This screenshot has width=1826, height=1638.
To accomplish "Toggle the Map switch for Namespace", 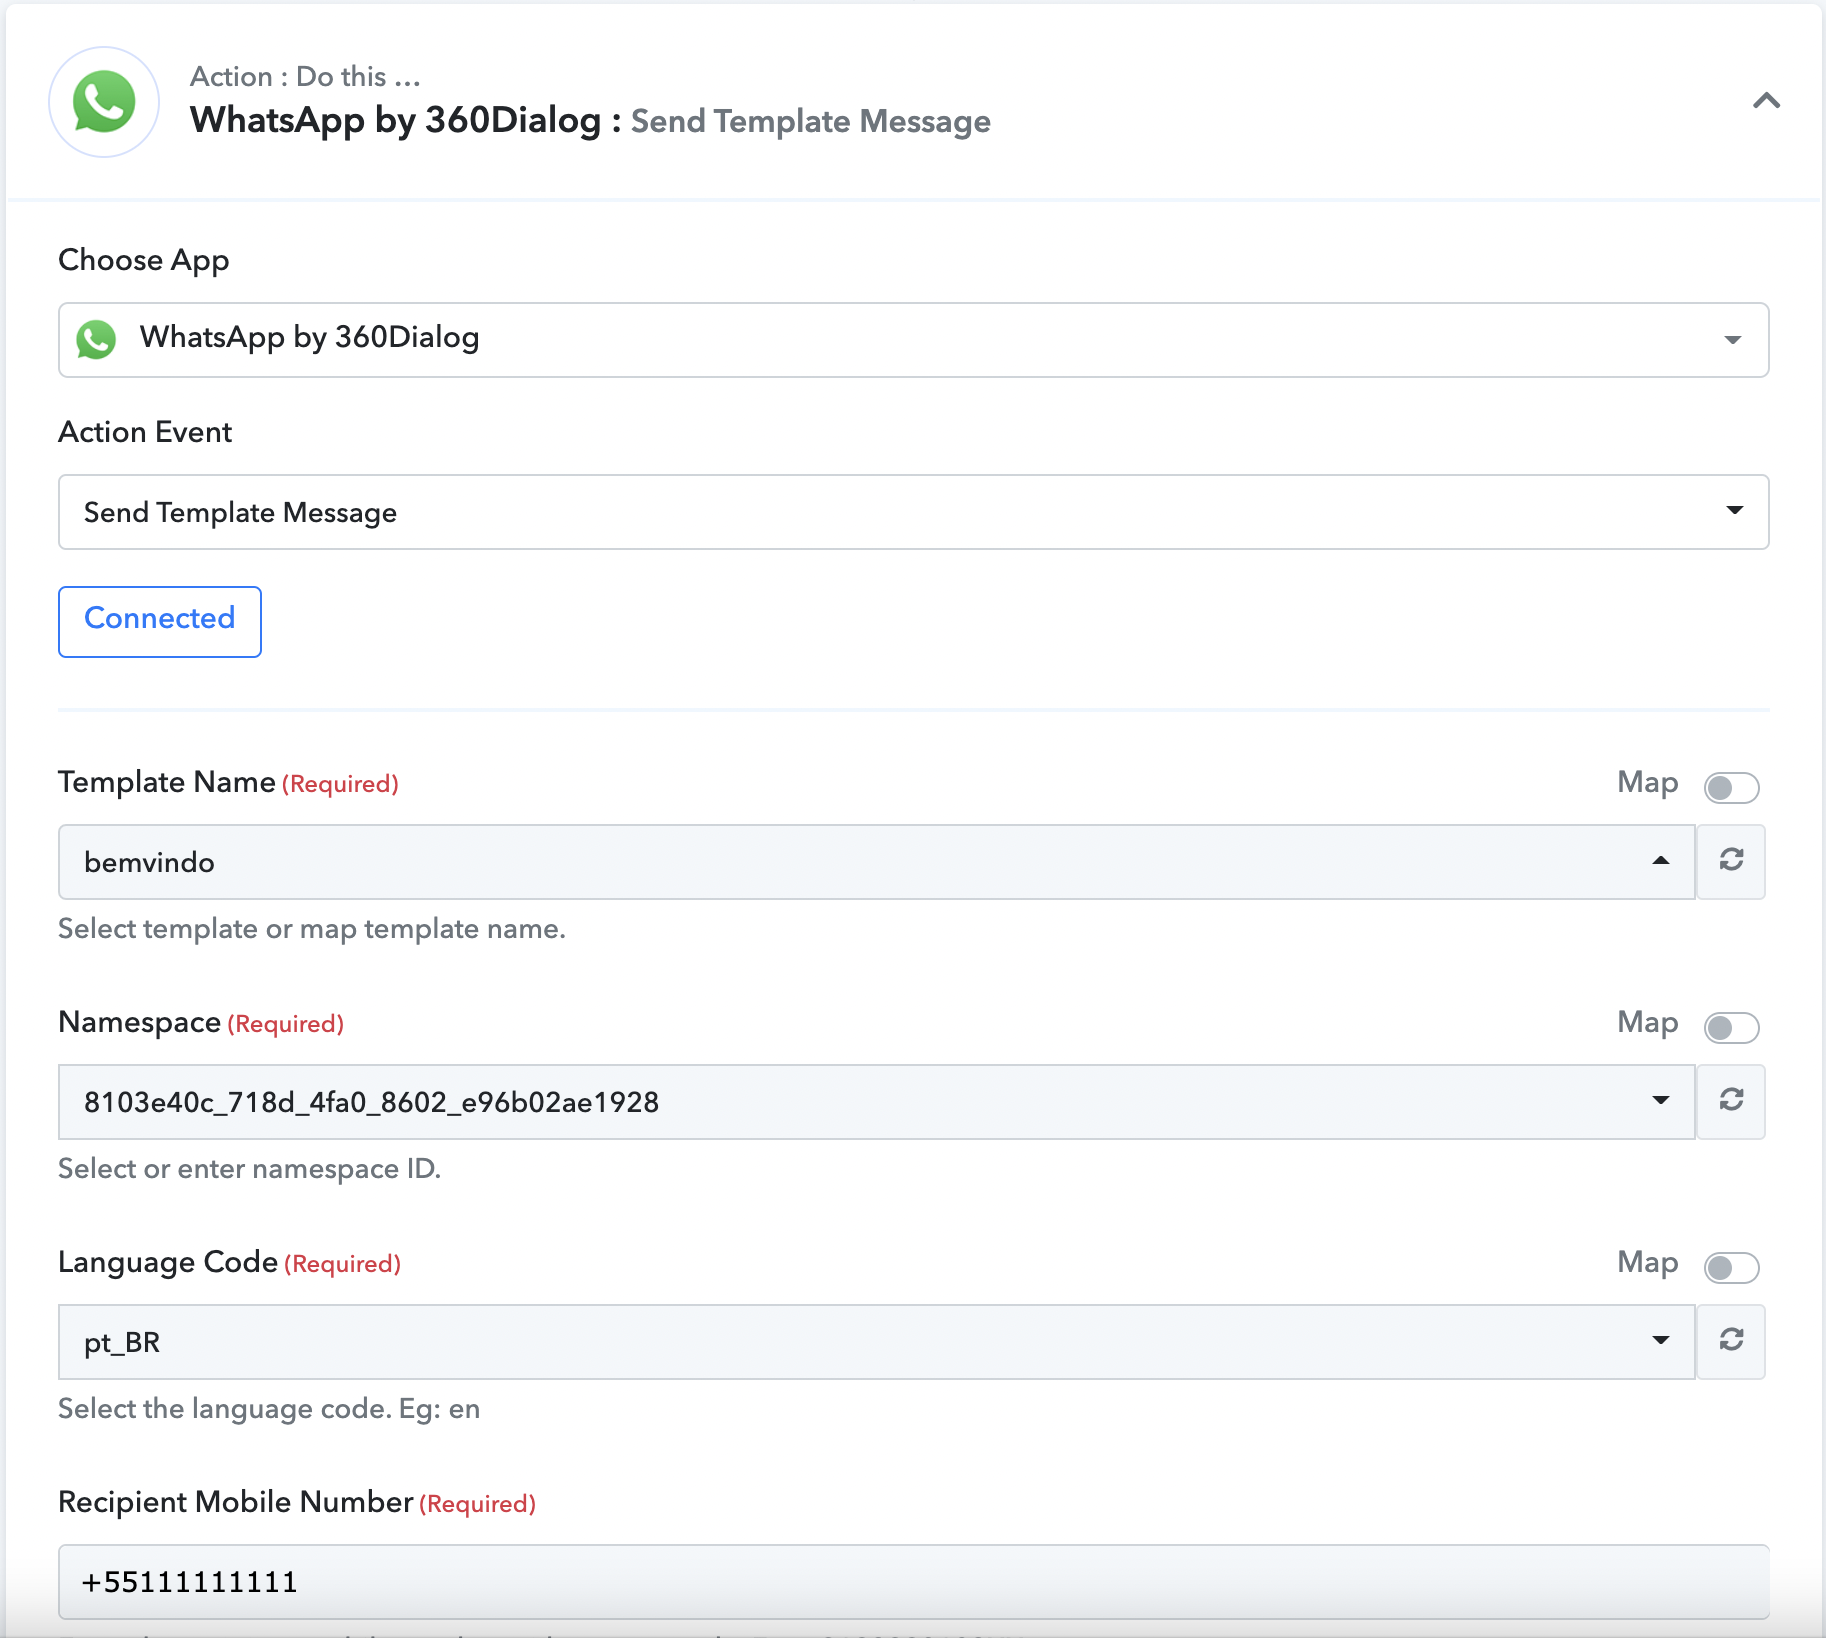I will tap(1731, 1027).
